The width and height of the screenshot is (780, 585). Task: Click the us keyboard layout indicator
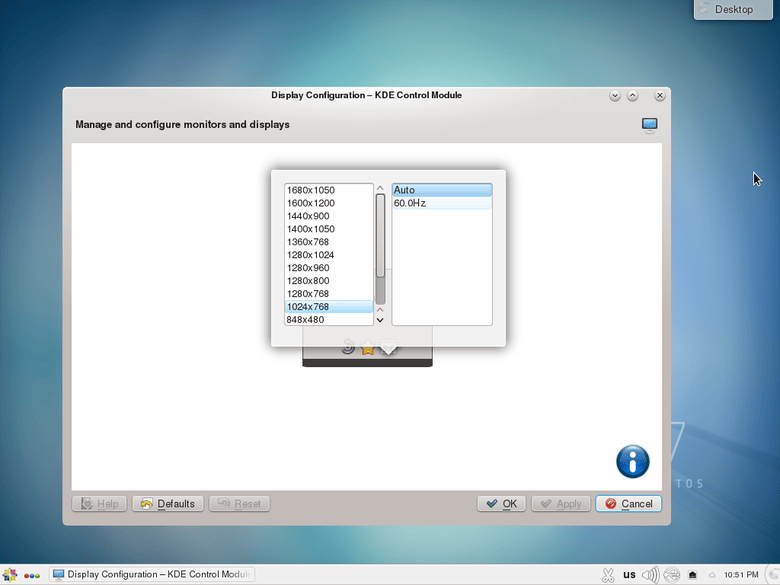629,575
